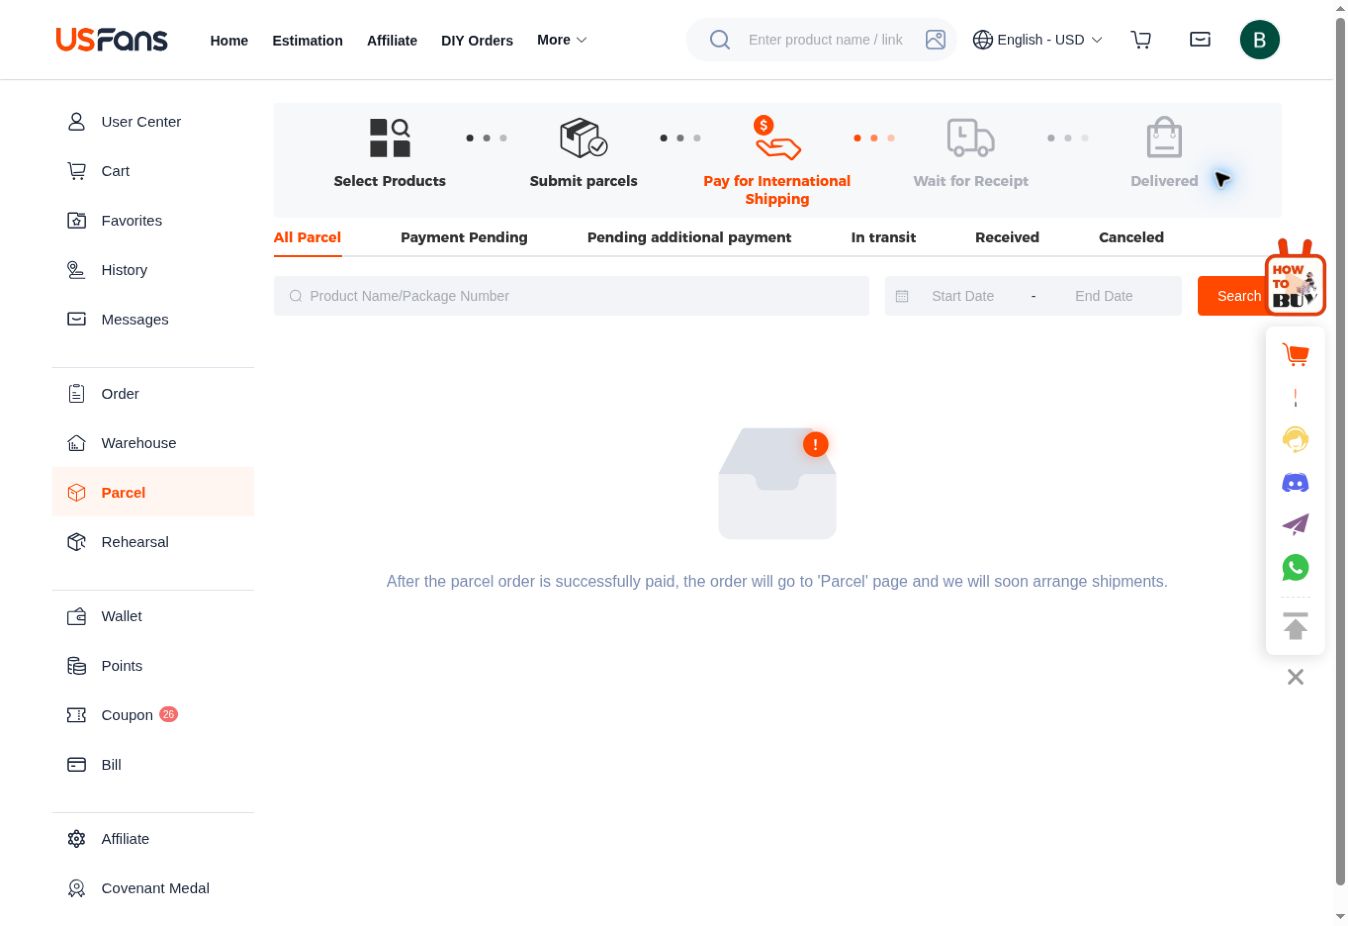Open the How To Buy guide badge
Screen dimensions: 1348x926
click(x=1295, y=278)
